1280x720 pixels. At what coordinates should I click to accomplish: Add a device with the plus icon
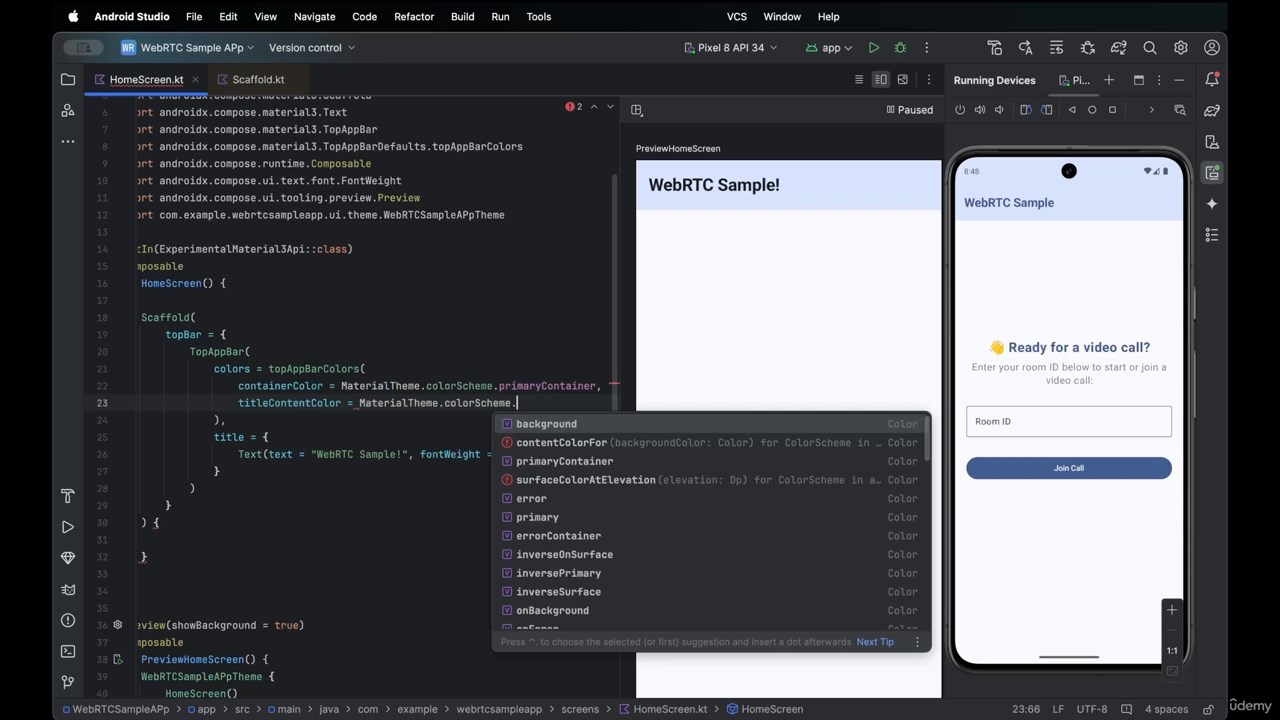[1109, 80]
